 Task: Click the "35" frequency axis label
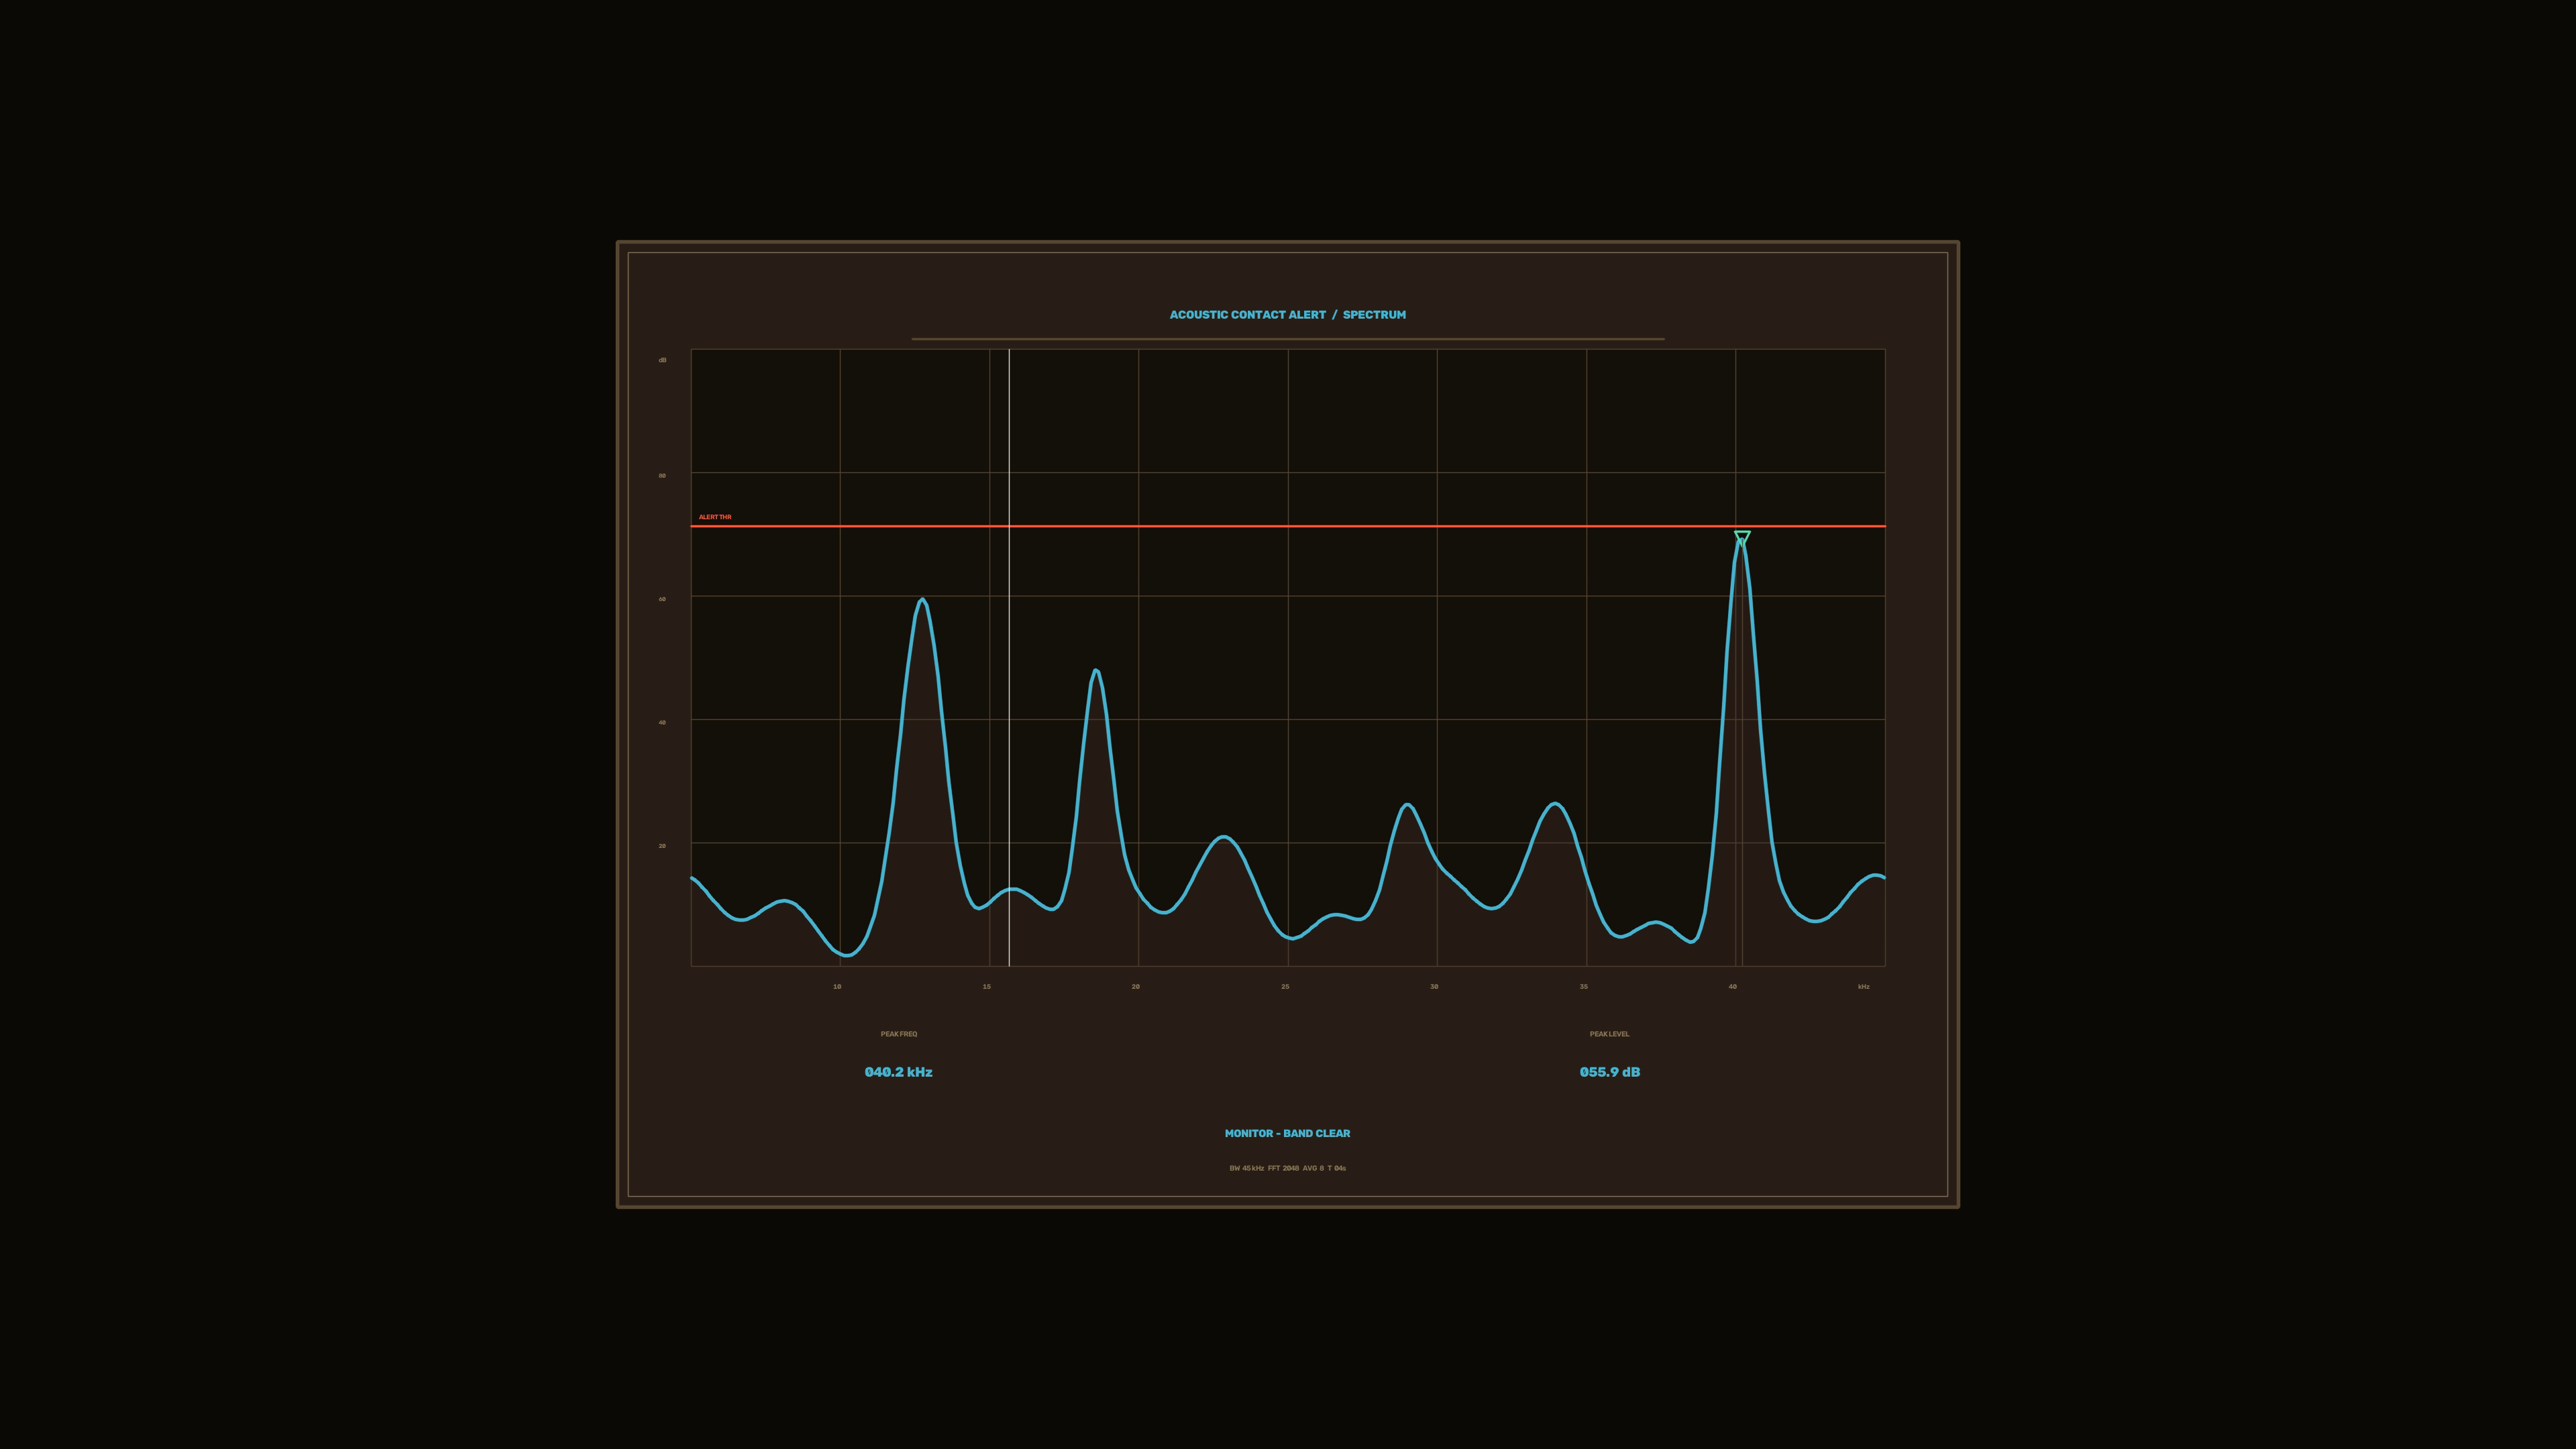(x=1584, y=987)
